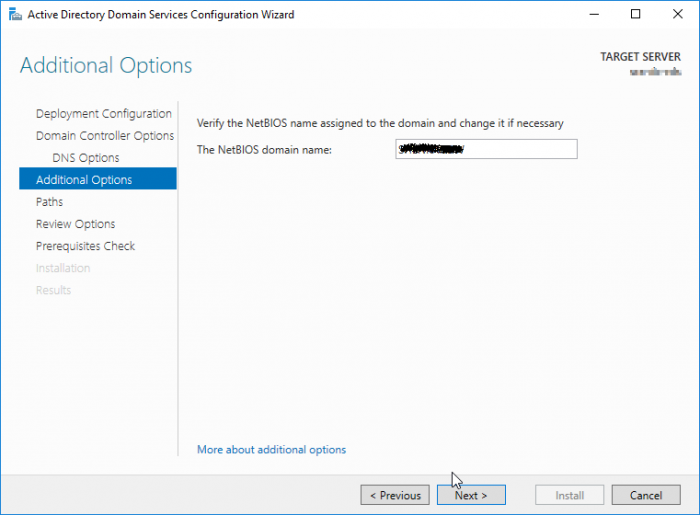Click the Next button

coord(471,495)
